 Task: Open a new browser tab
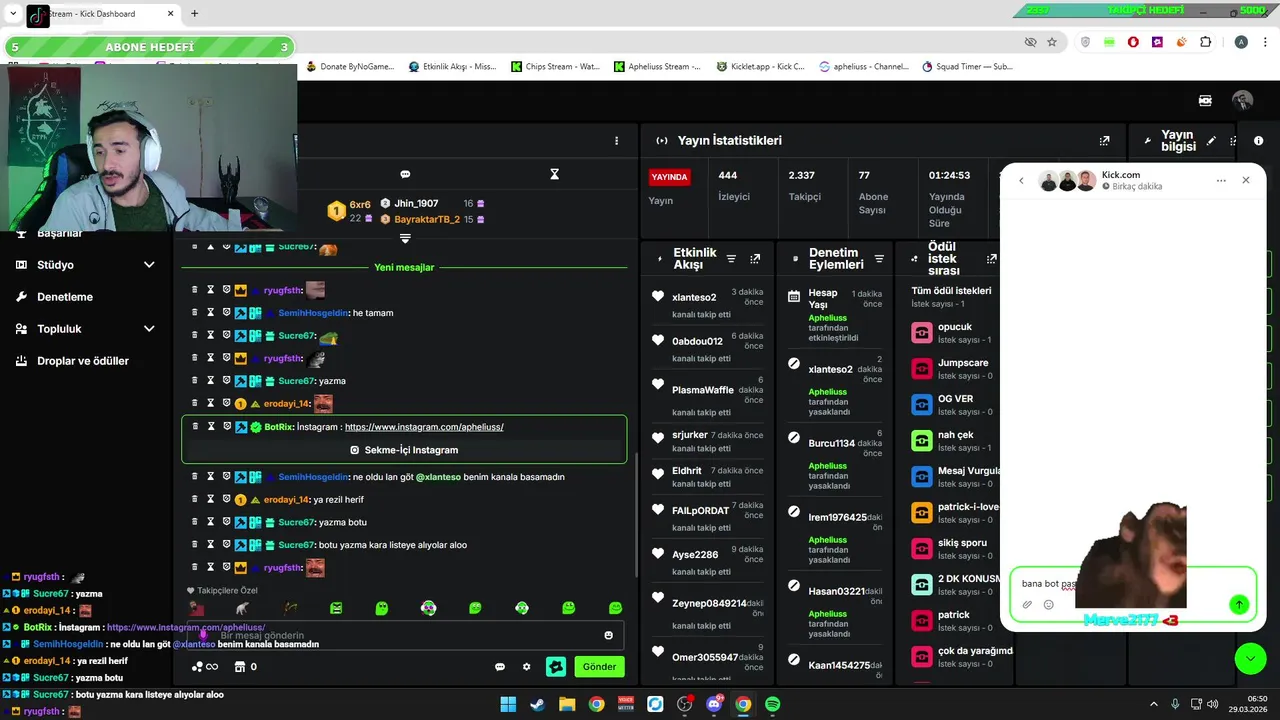point(194,14)
